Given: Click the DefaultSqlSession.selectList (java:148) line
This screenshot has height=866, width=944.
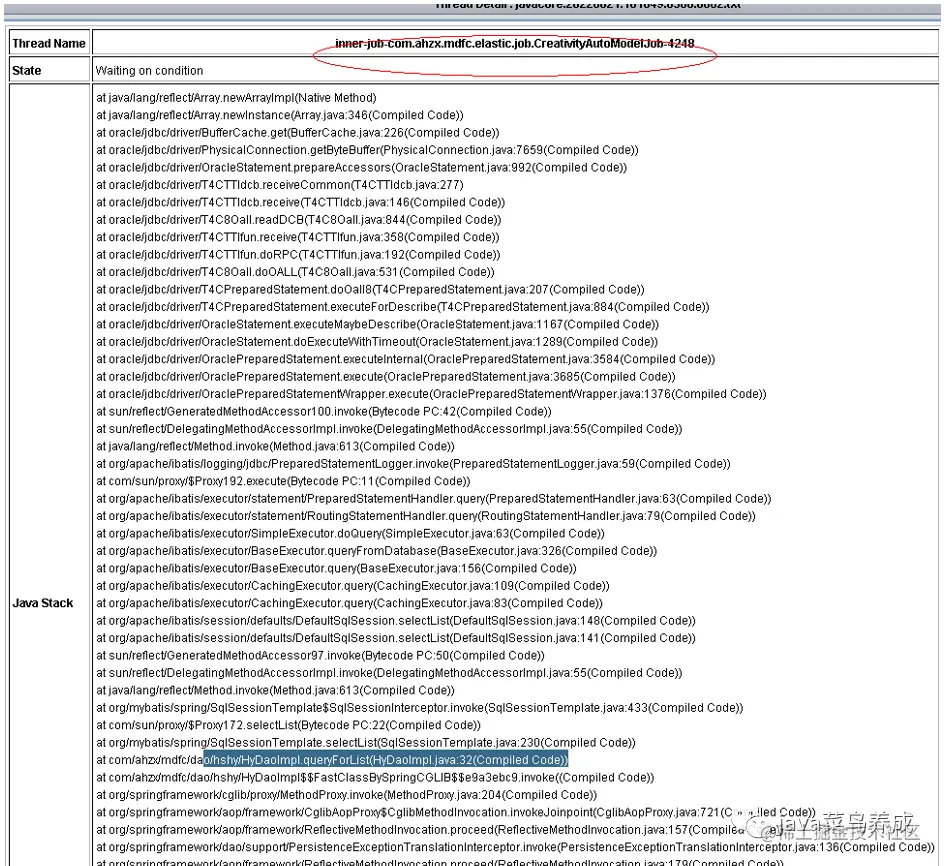Looking at the screenshot, I should point(396,621).
